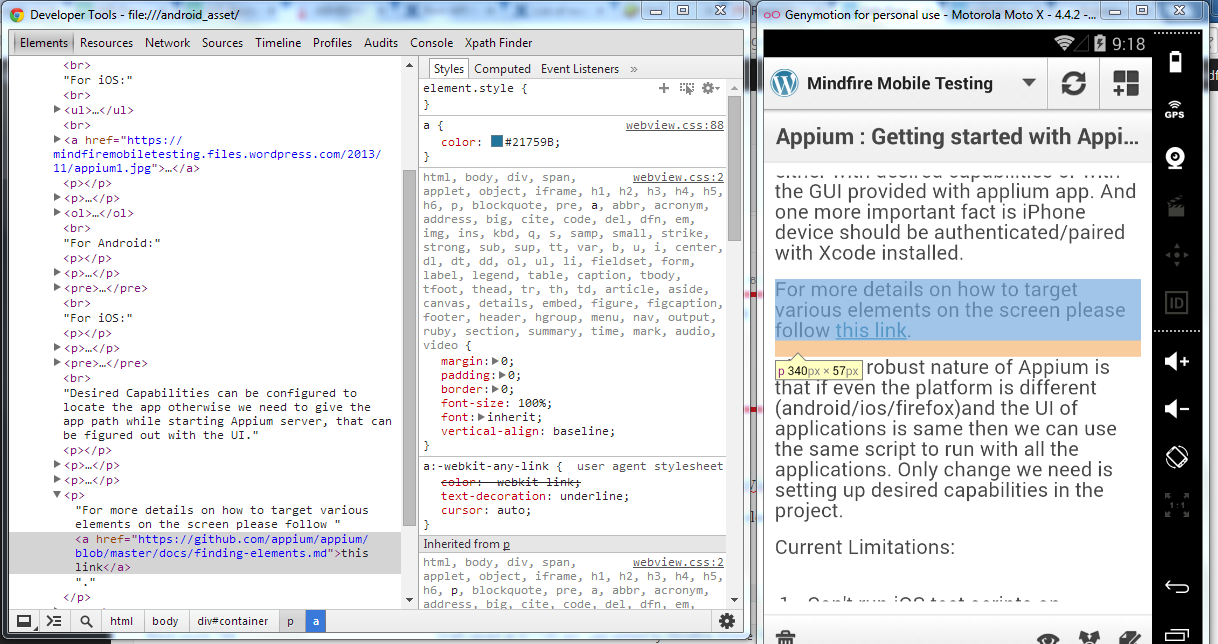The height and width of the screenshot is (644, 1218).
Task: Expand the appium1.jpg anchor node
Action: [57, 140]
